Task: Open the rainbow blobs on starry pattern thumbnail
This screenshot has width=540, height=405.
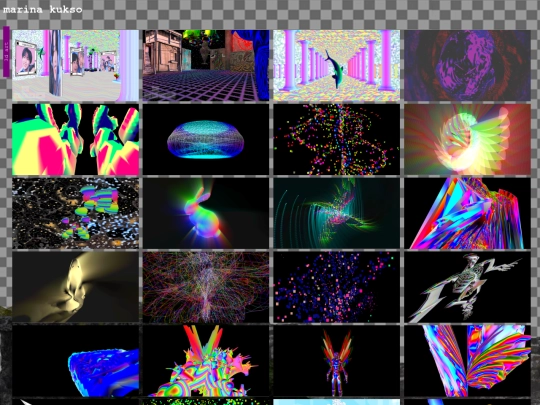Action: [x=75, y=213]
